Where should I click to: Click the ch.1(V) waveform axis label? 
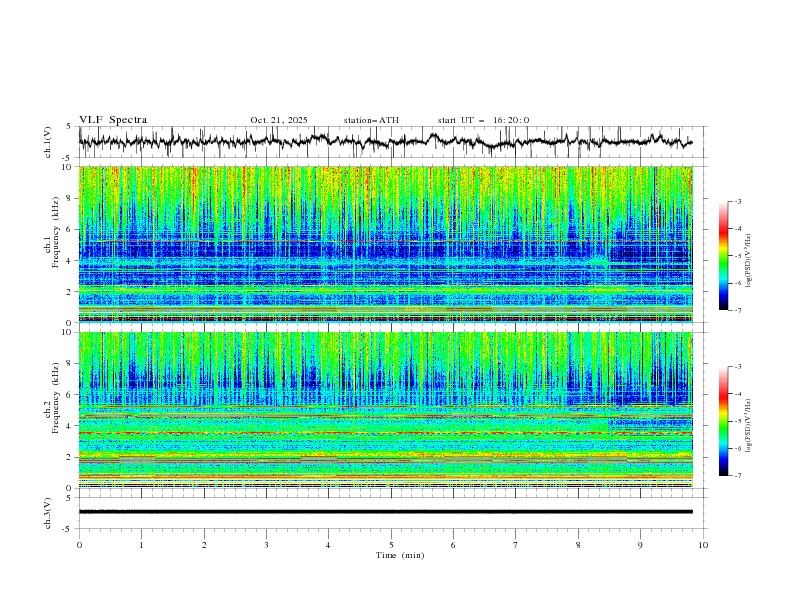[48, 142]
